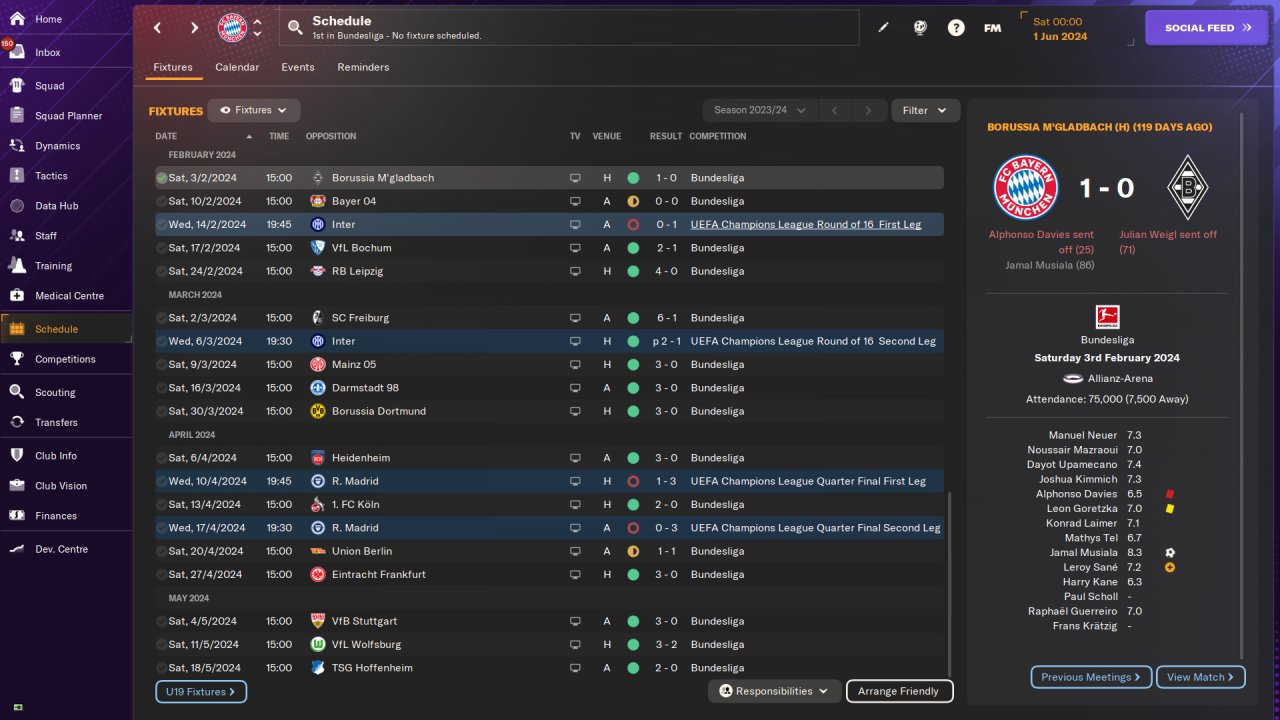The width and height of the screenshot is (1280, 720).
Task: Click the Bundesliga logo in match details
Action: tap(1107, 317)
